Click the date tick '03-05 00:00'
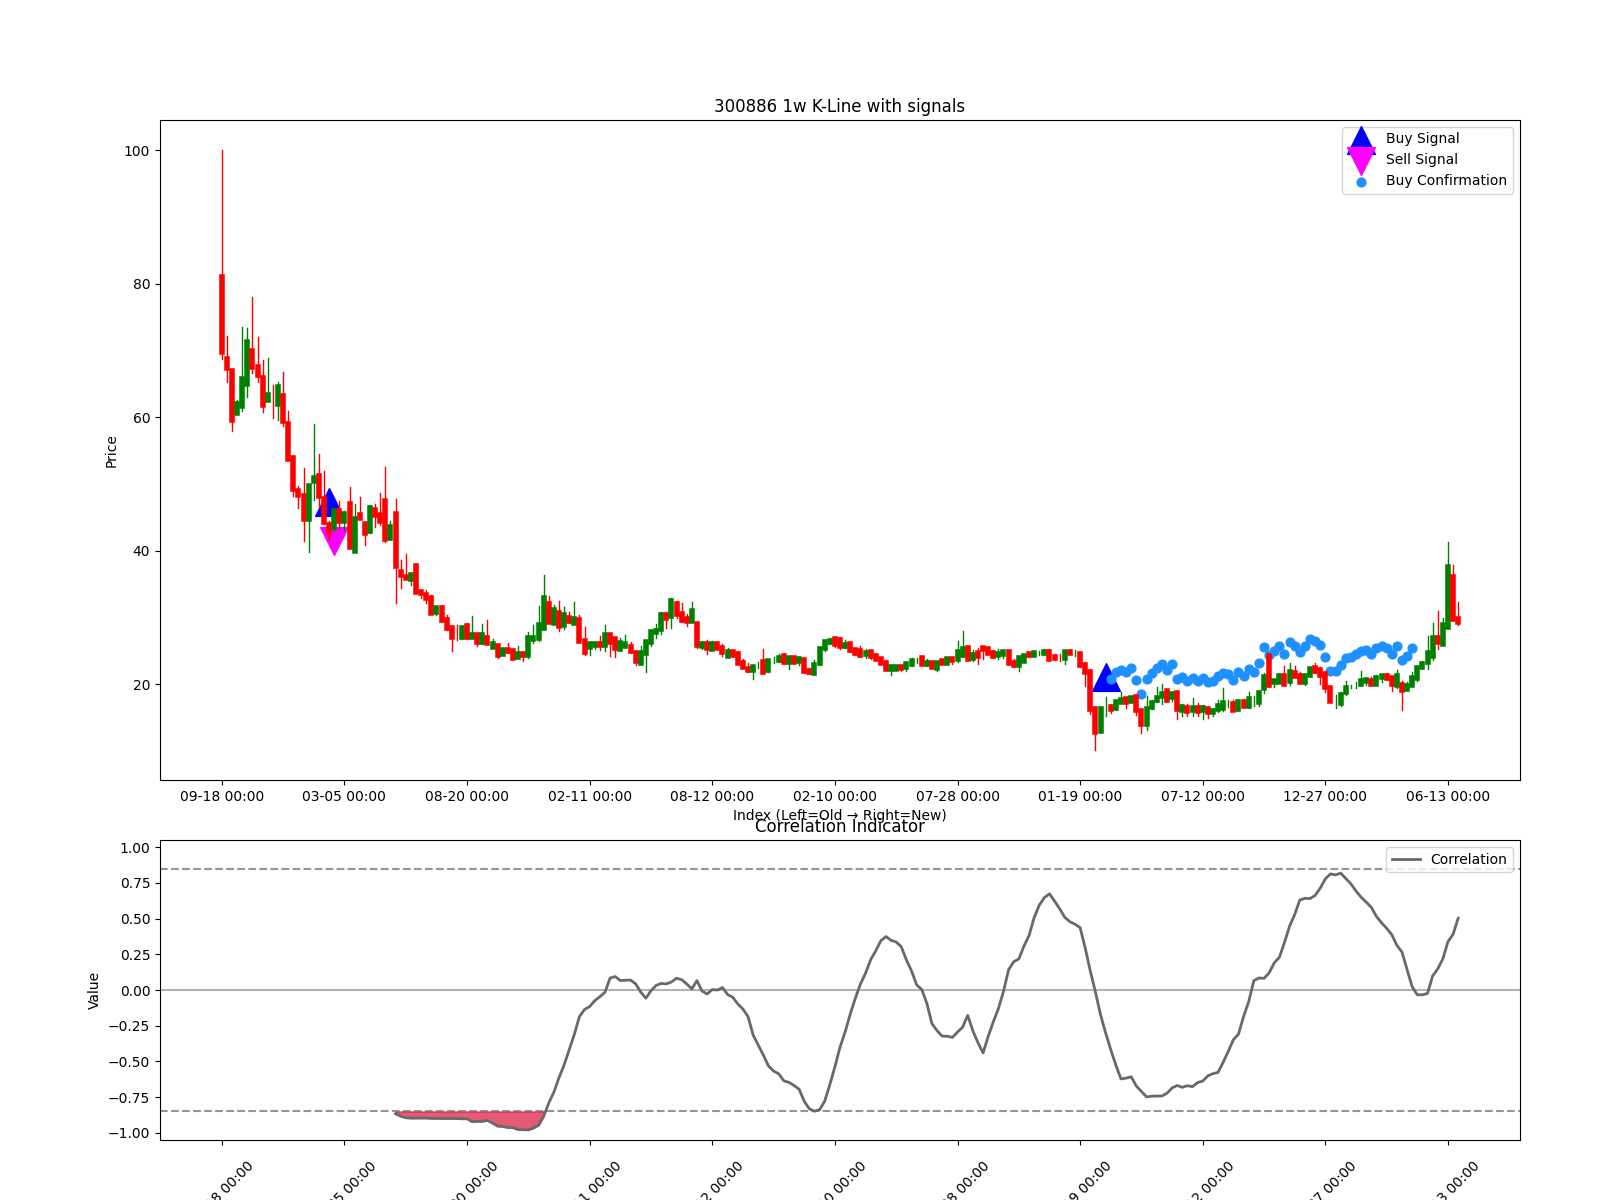The height and width of the screenshot is (1200, 1600). tap(344, 797)
